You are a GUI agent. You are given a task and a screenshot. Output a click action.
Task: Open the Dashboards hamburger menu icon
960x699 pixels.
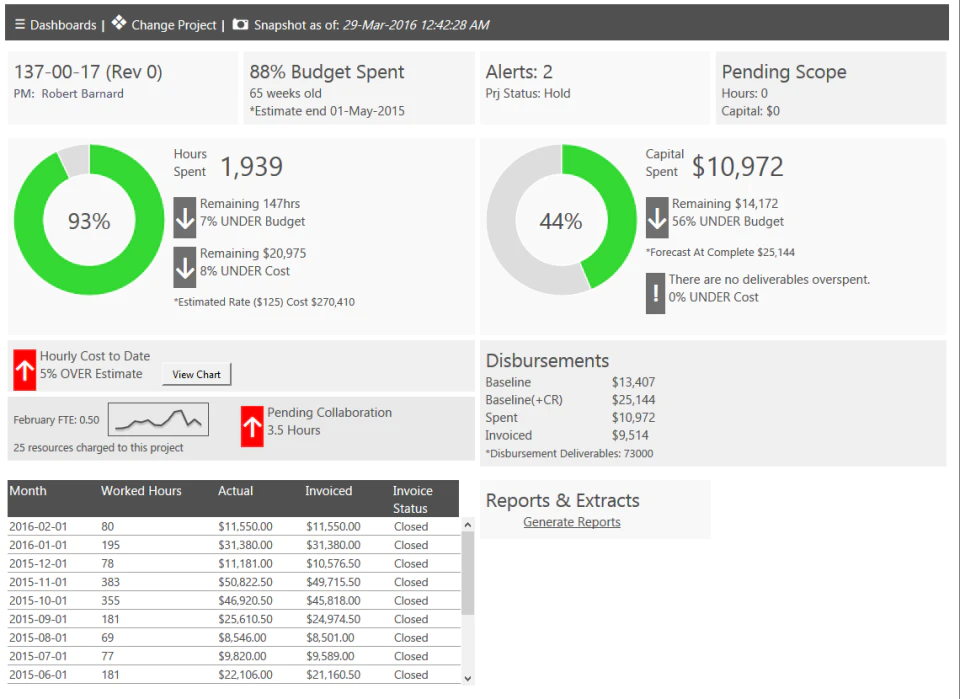pos(20,24)
